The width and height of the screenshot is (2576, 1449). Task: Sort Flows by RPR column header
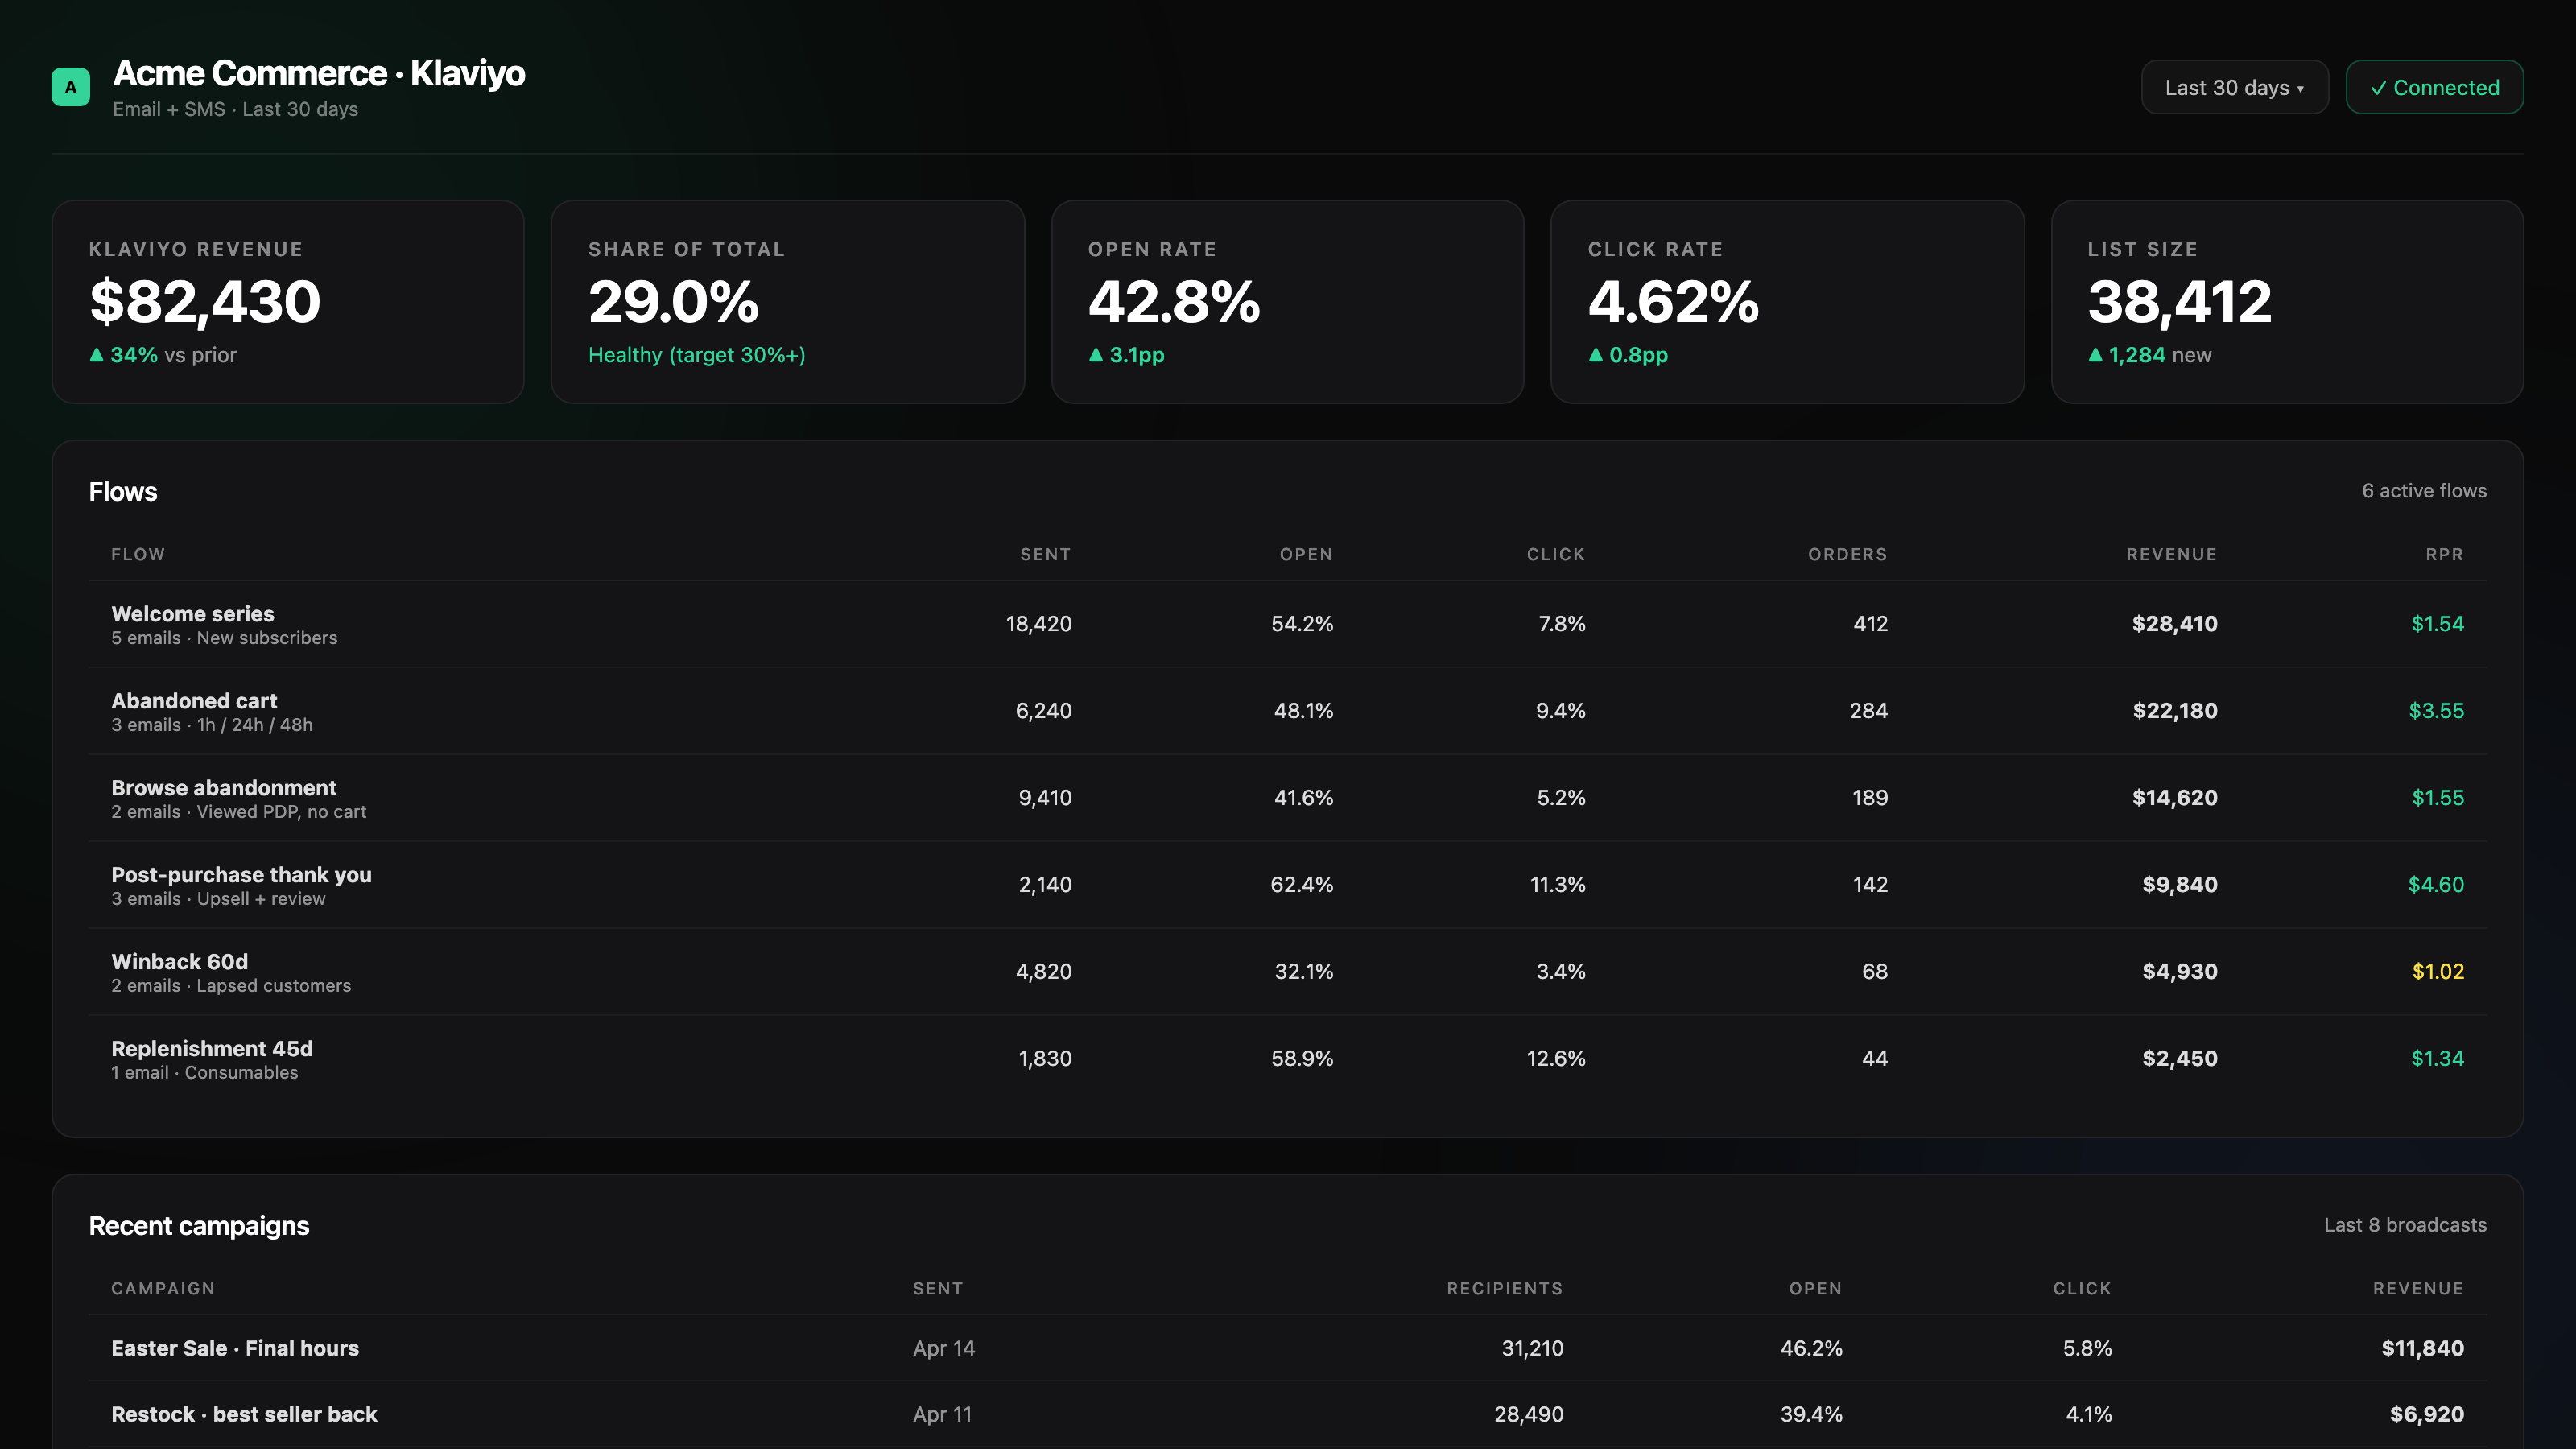[x=2444, y=554]
